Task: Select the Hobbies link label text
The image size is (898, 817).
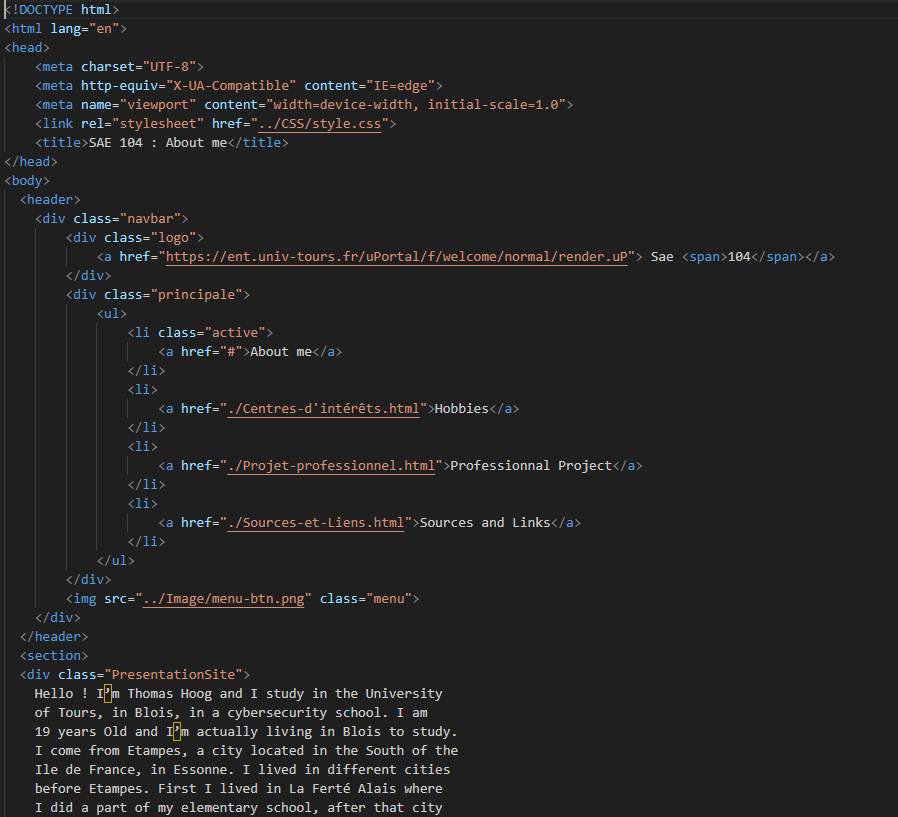Action: pyautogui.click(x=461, y=408)
